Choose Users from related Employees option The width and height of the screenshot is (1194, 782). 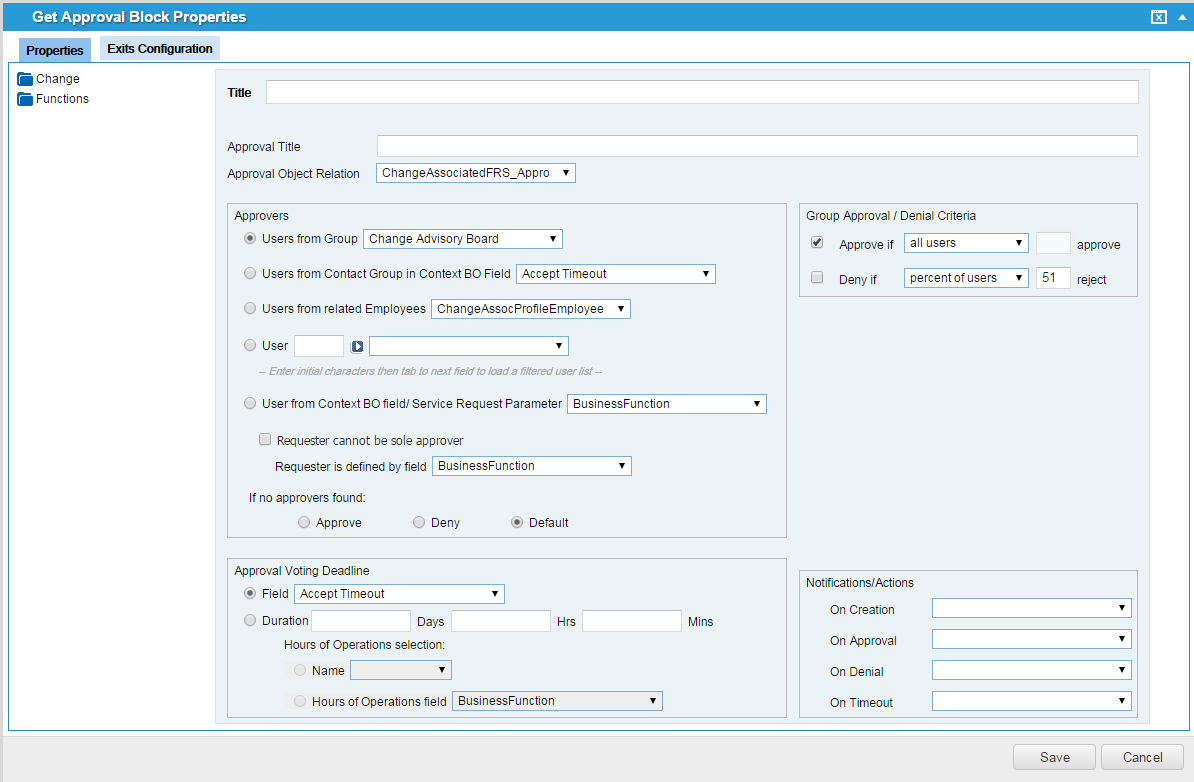click(x=249, y=308)
